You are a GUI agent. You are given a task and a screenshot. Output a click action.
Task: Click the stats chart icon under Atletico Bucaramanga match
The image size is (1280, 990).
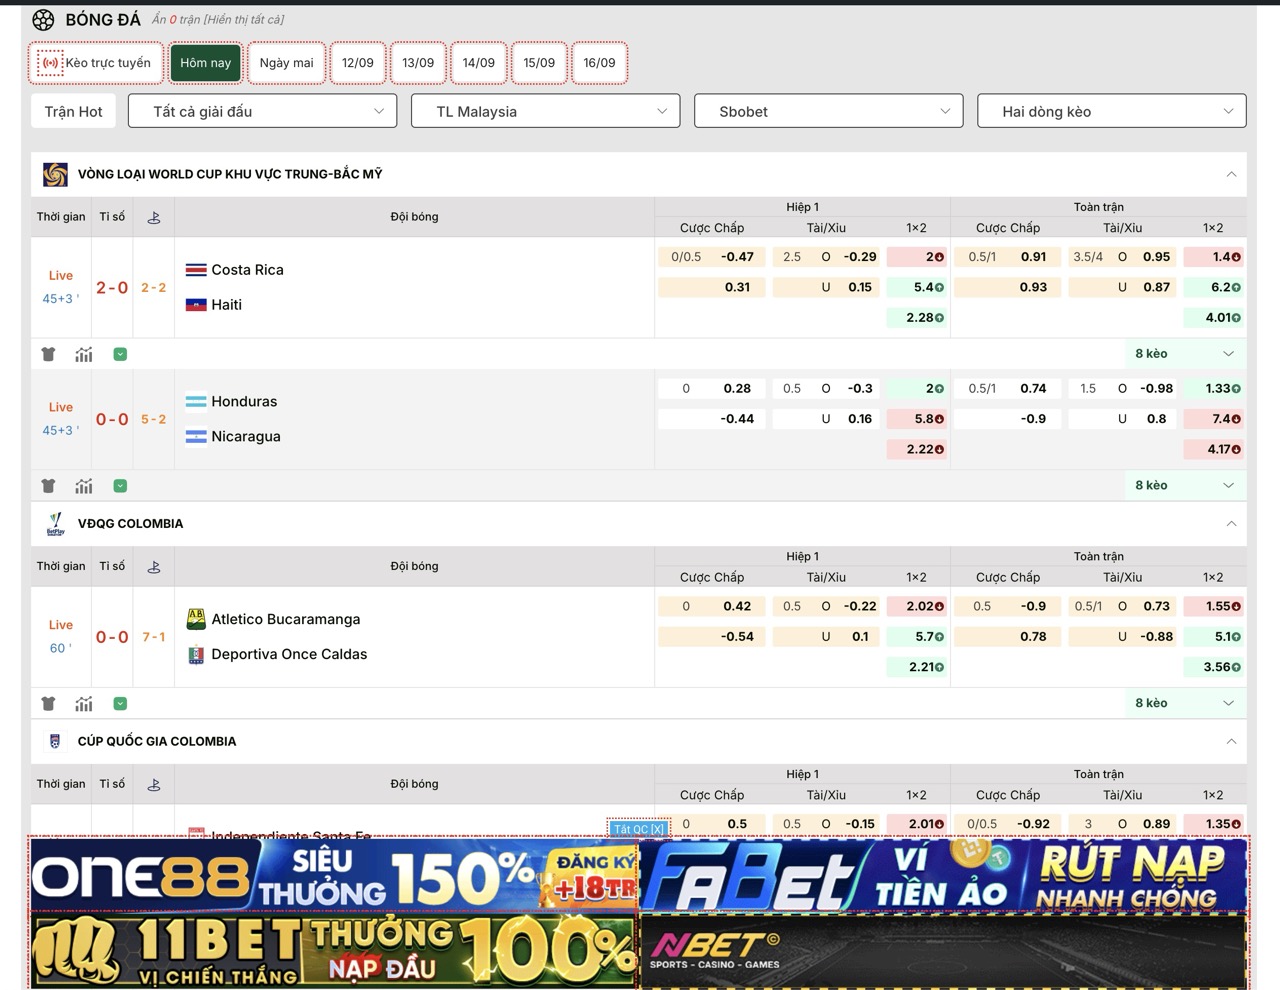point(84,704)
